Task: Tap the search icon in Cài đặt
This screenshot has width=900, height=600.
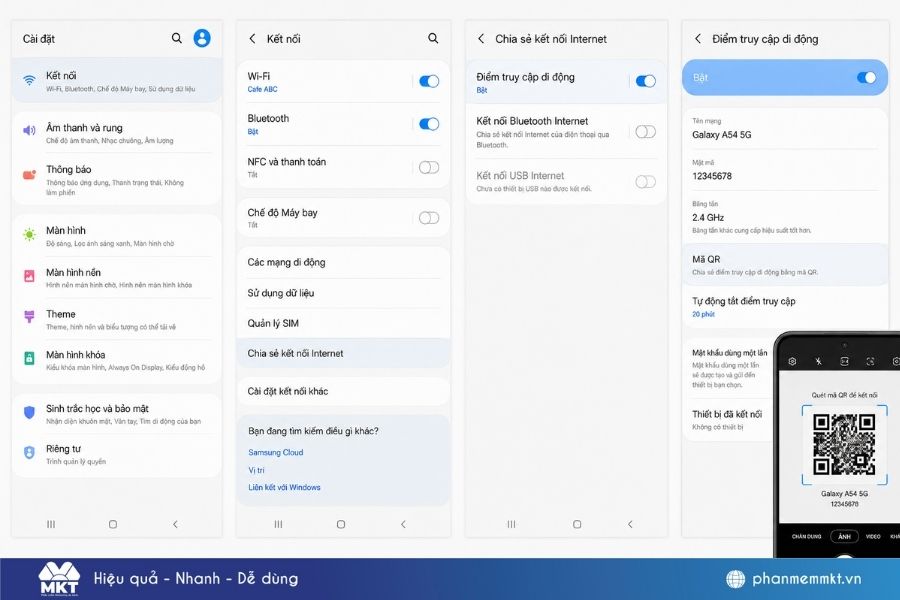Action: pos(177,38)
